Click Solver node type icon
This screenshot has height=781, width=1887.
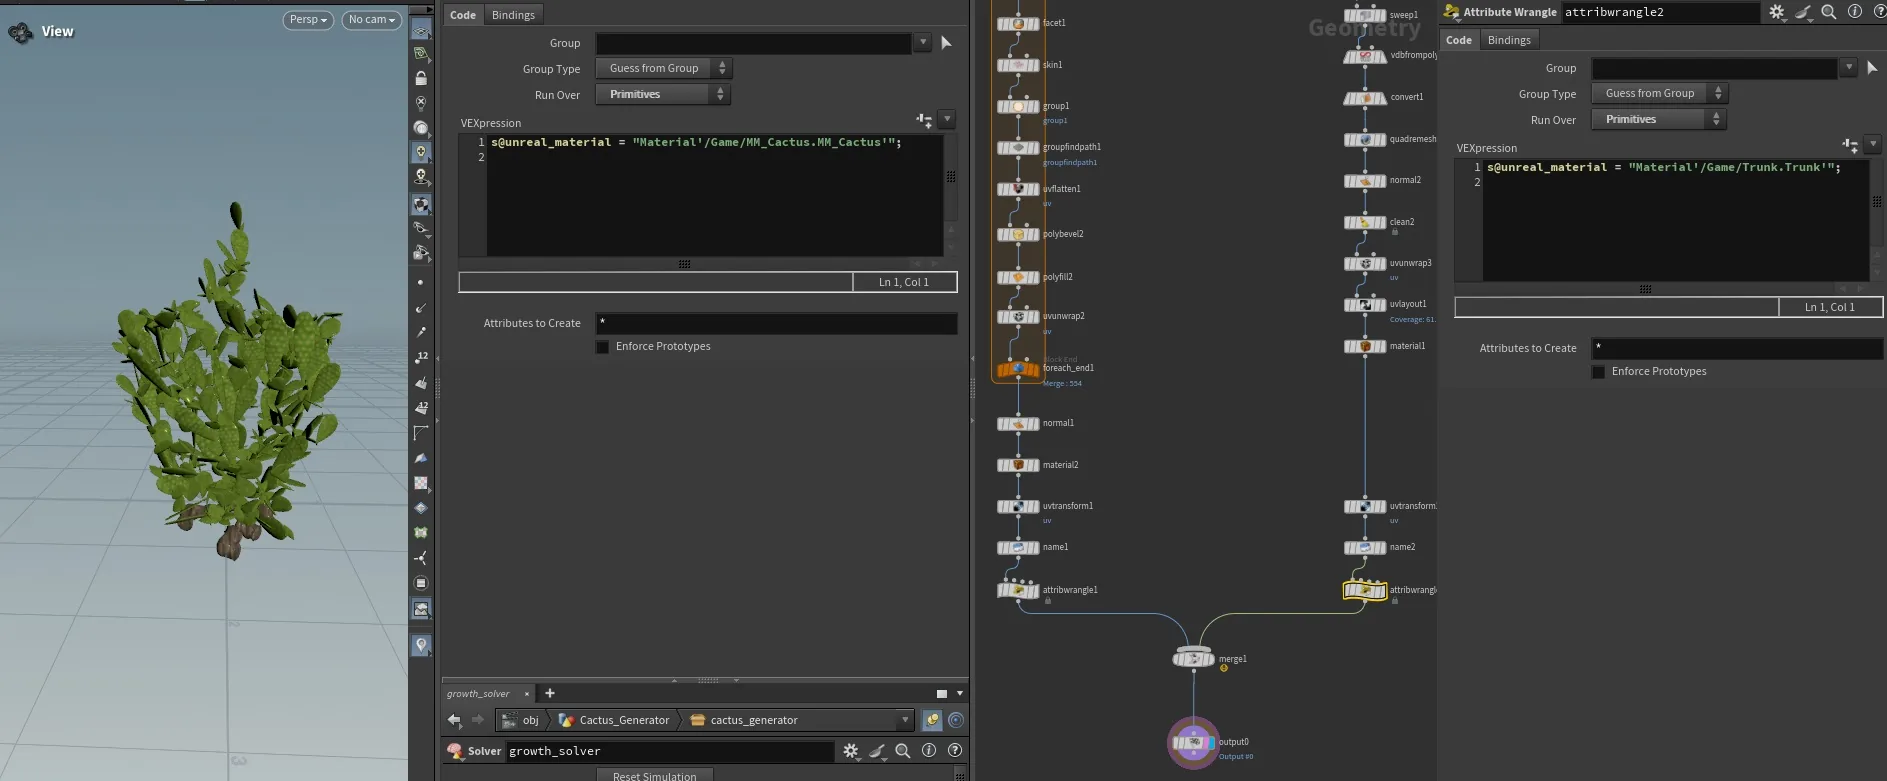tap(455, 751)
